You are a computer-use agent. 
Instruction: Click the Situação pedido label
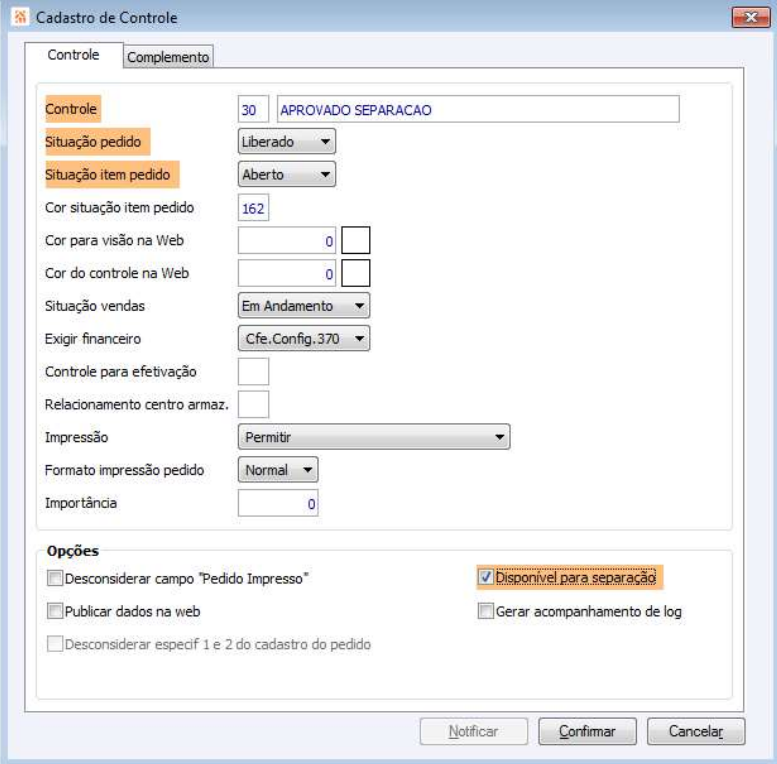point(93,142)
